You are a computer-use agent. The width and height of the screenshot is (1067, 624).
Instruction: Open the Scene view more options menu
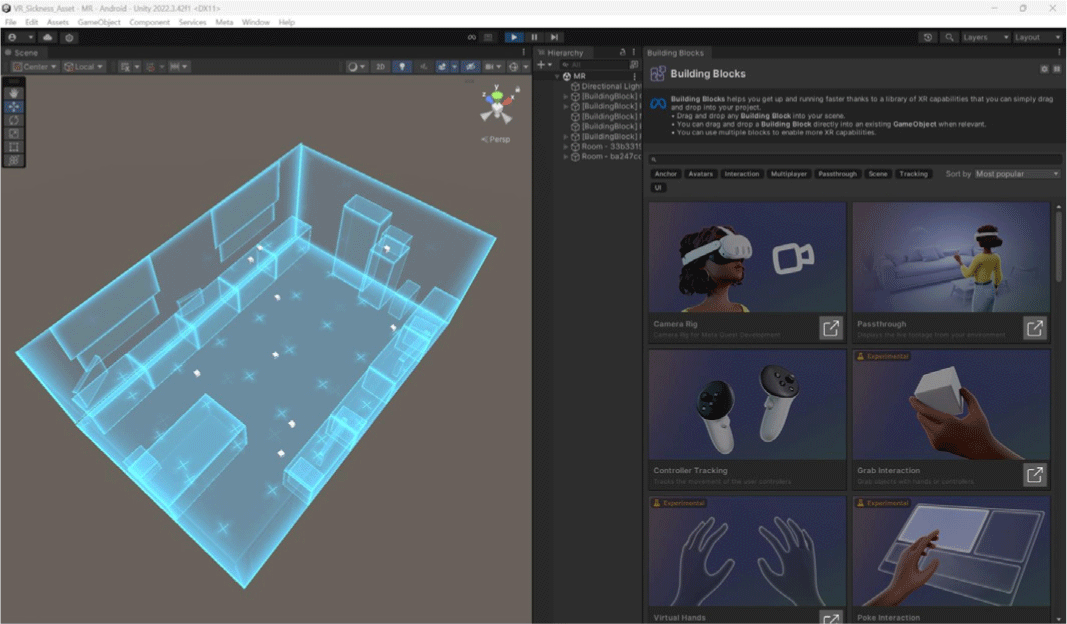coord(523,52)
